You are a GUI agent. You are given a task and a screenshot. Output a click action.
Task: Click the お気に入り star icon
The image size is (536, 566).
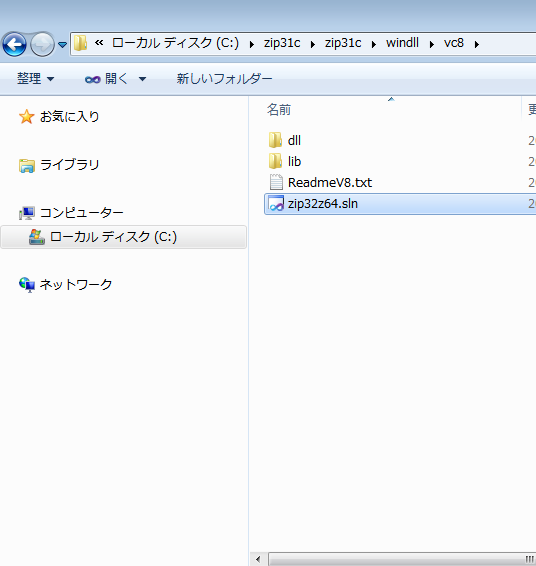tap(26, 117)
